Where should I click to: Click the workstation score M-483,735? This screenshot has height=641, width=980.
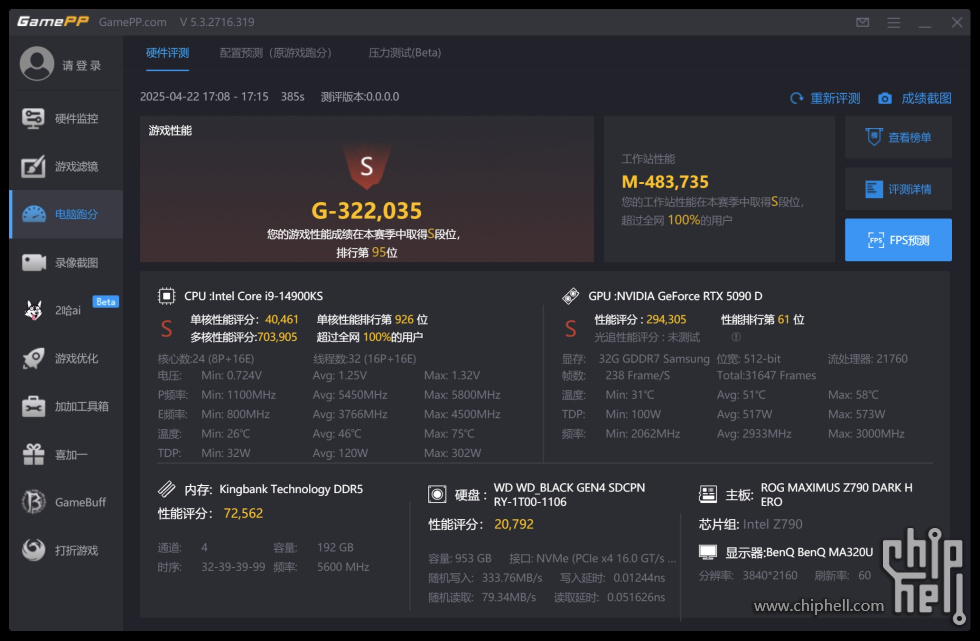pos(665,182)
